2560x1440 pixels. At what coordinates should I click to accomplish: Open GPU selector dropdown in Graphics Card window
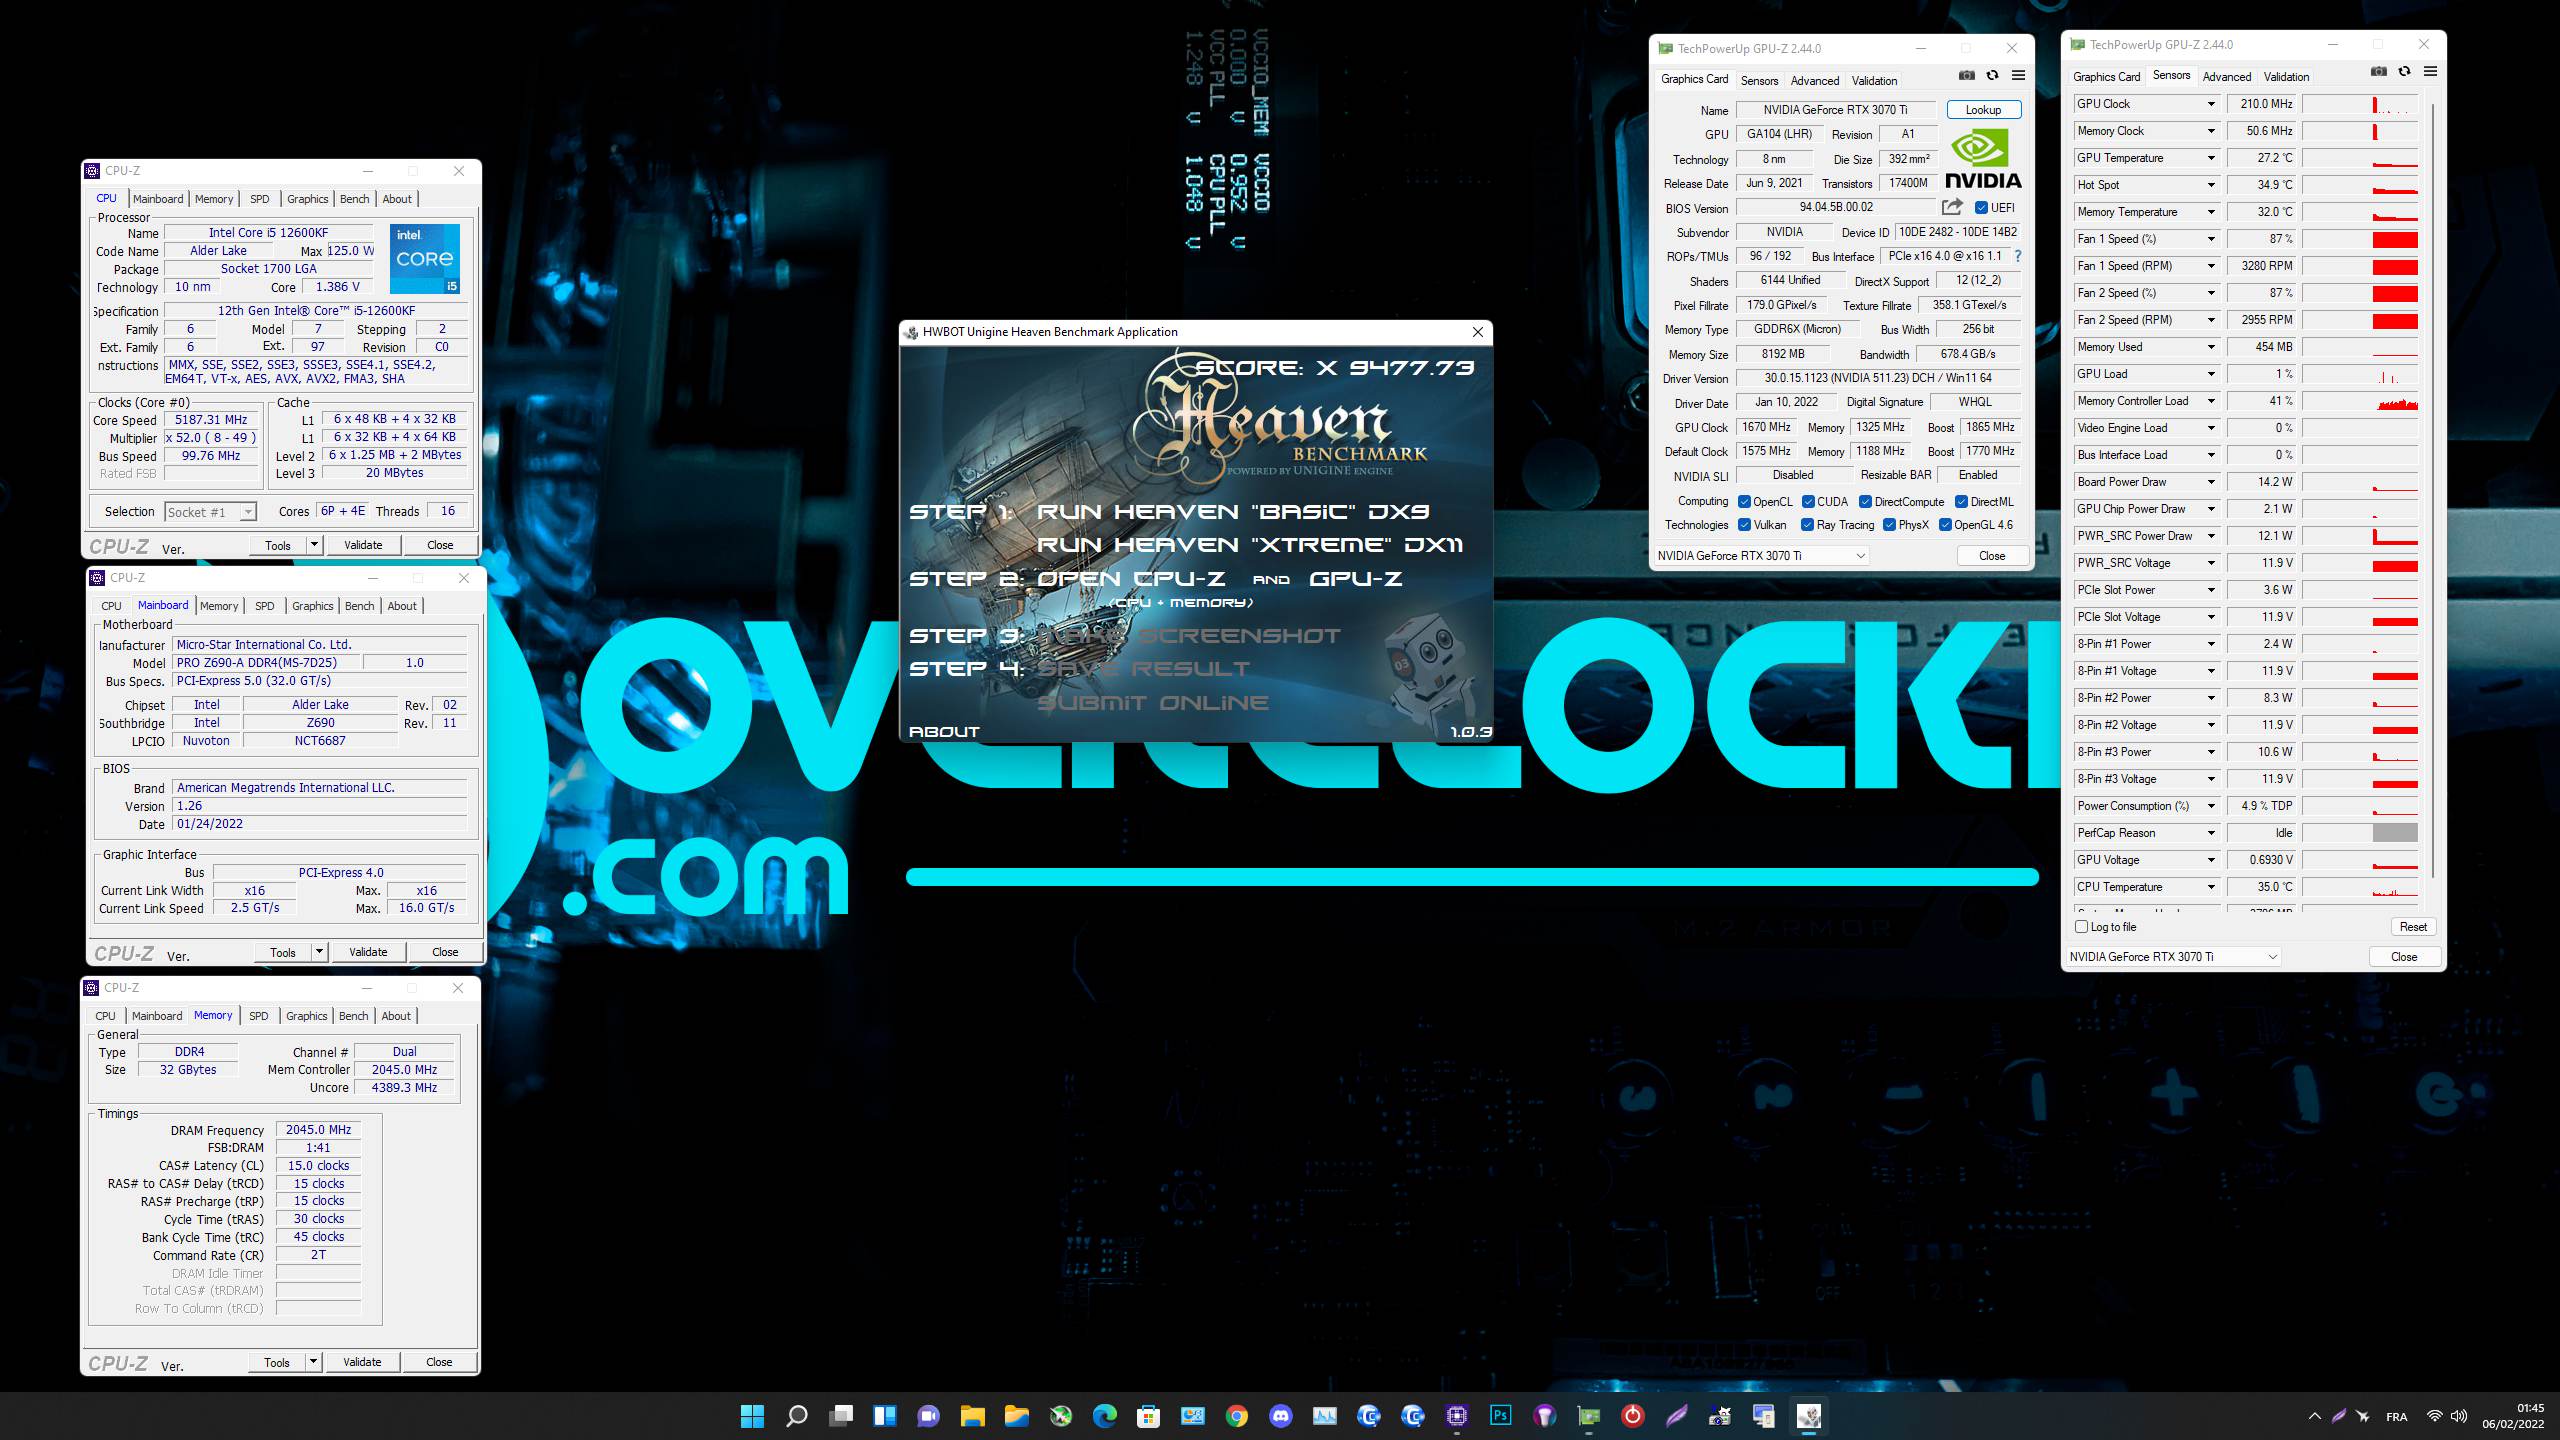click(1761, 556)
